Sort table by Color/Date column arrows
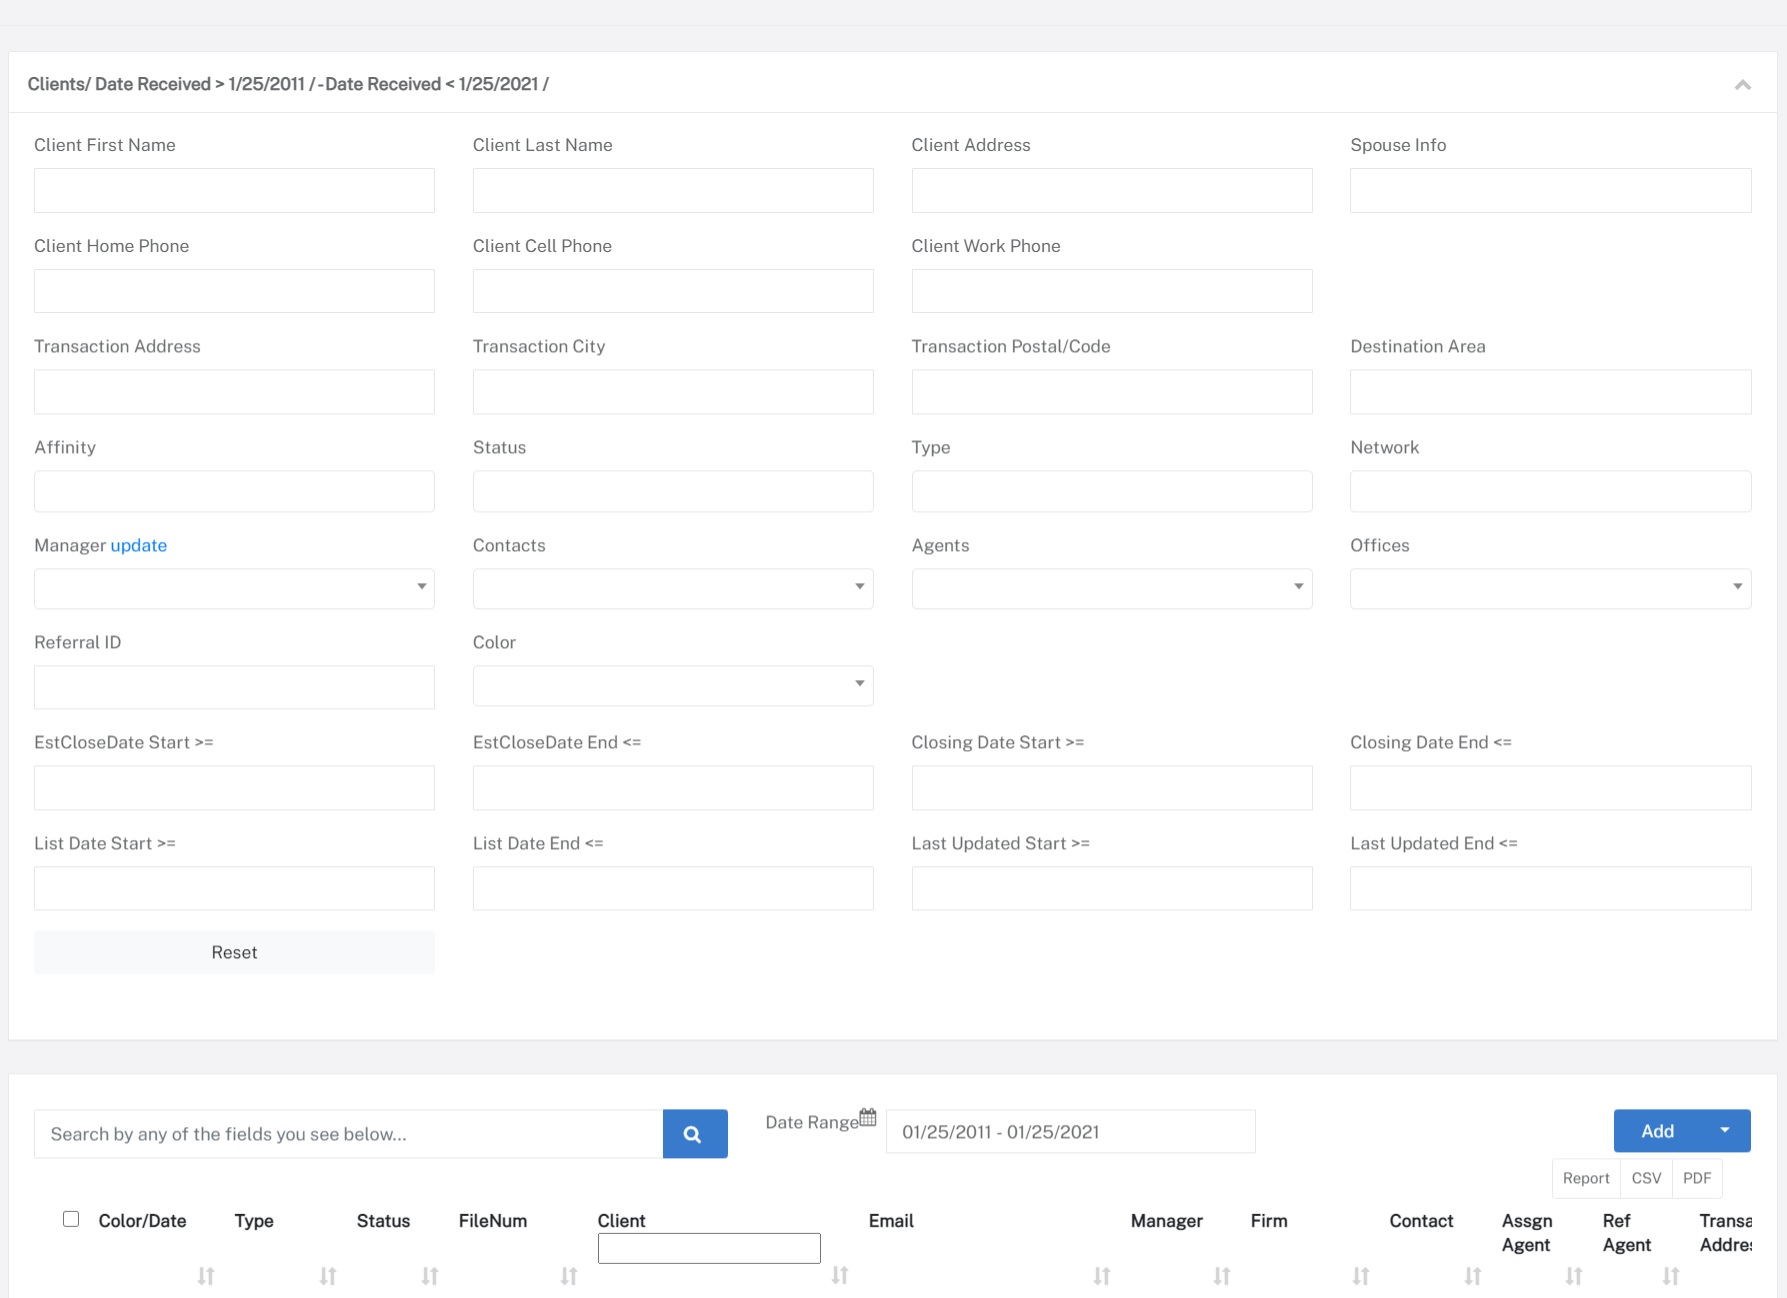This screenshot has width=1787, height=1298. tap(206, 1276)
